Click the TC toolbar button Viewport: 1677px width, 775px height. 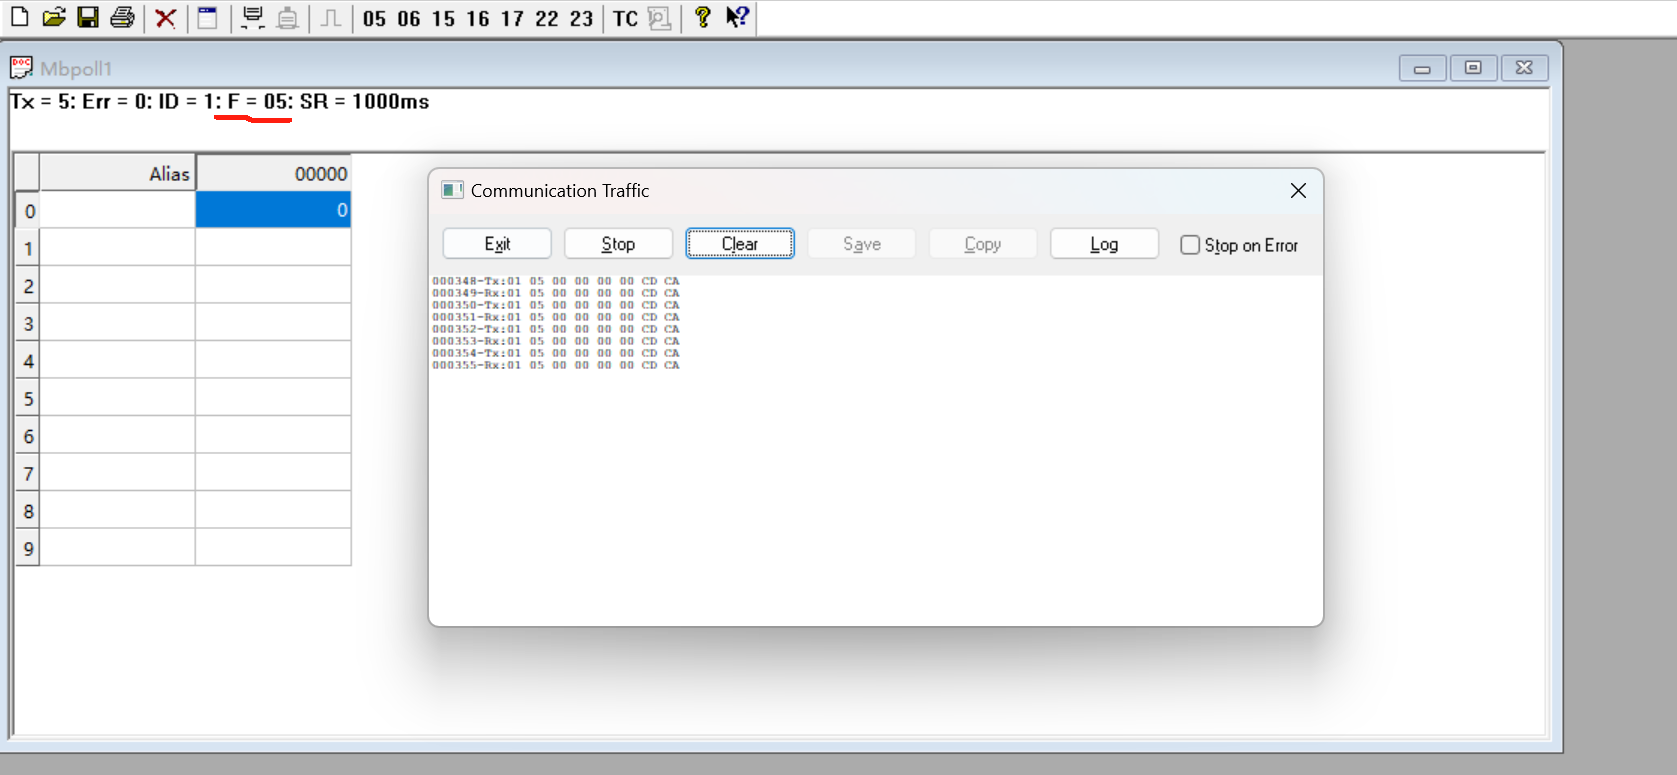[x=625, y=19]
